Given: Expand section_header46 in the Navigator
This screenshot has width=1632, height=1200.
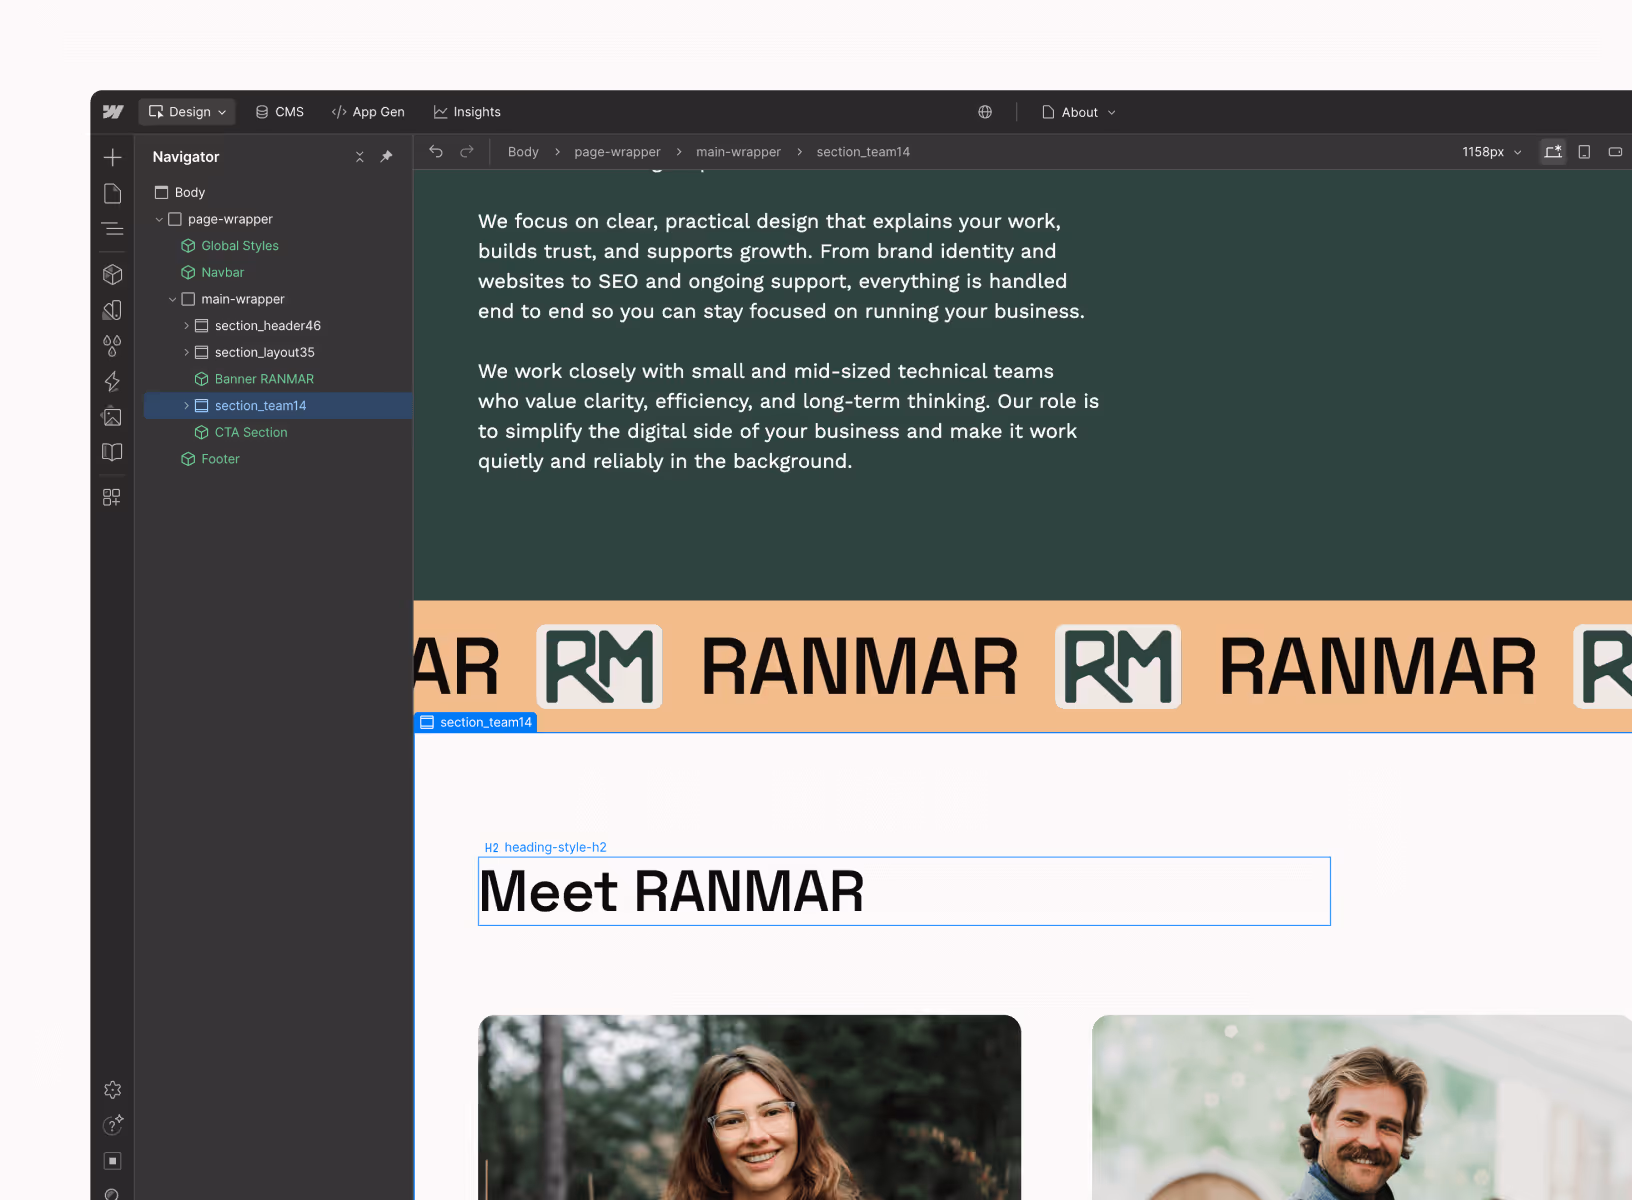Looking at the screenshot, I should [186, 325].
